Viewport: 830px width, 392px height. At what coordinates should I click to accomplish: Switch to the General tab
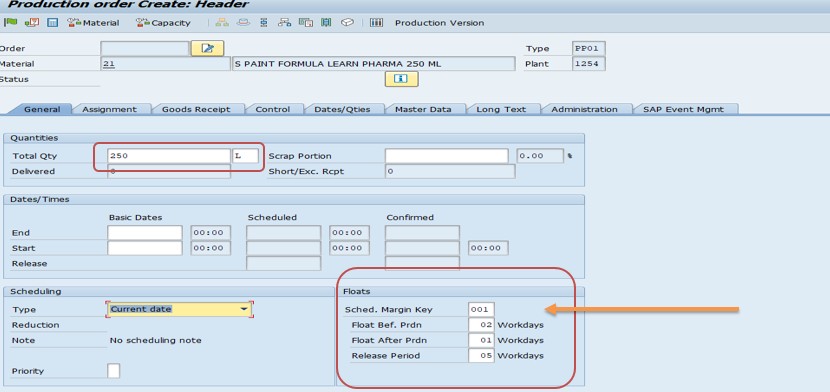click(42, 109)
